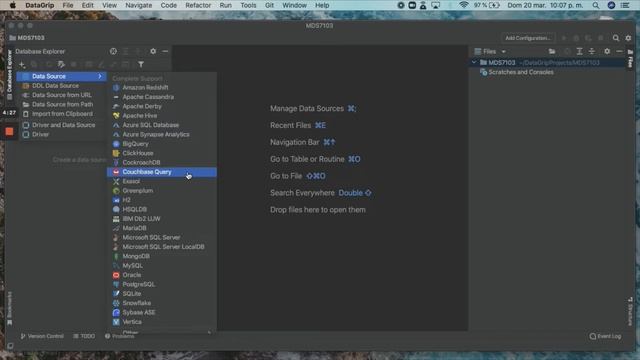Viewport: 640px width, 360px height.
Task: Select HSQLDB data source
Action: pyautogui.click(x=162, y=209)
